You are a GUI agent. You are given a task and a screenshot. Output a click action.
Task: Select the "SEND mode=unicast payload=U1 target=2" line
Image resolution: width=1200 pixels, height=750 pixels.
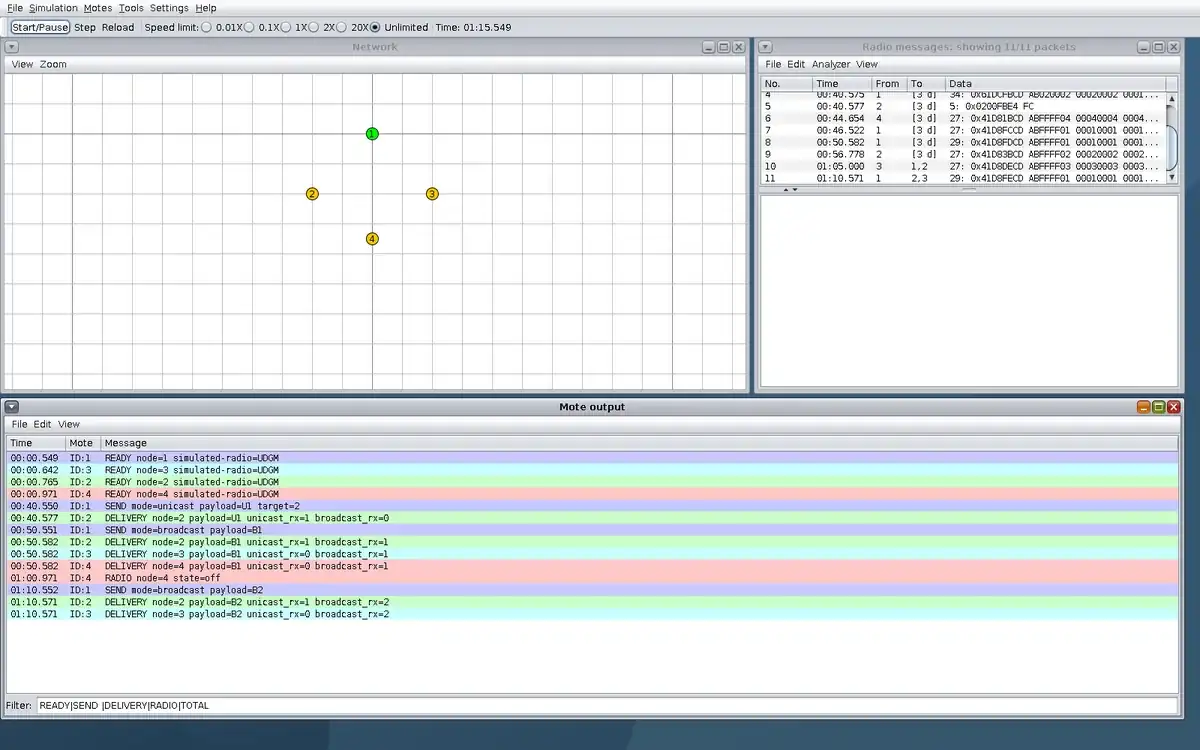[x=593, y=506]
